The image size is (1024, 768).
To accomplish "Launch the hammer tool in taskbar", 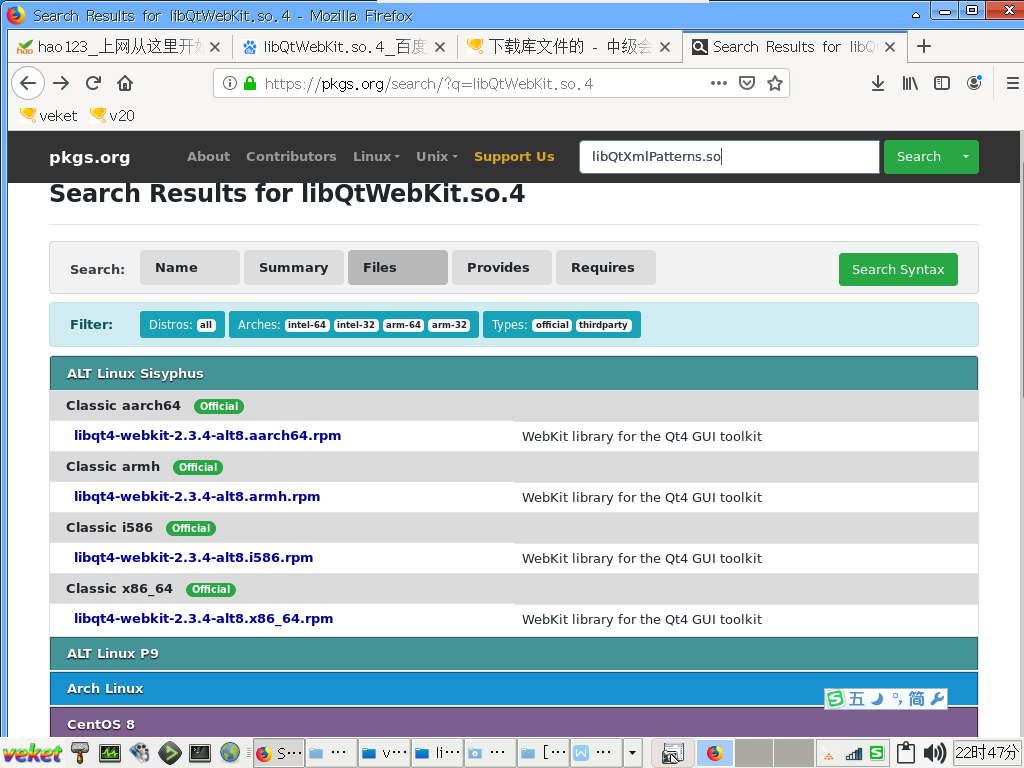I will coord(80,753).
